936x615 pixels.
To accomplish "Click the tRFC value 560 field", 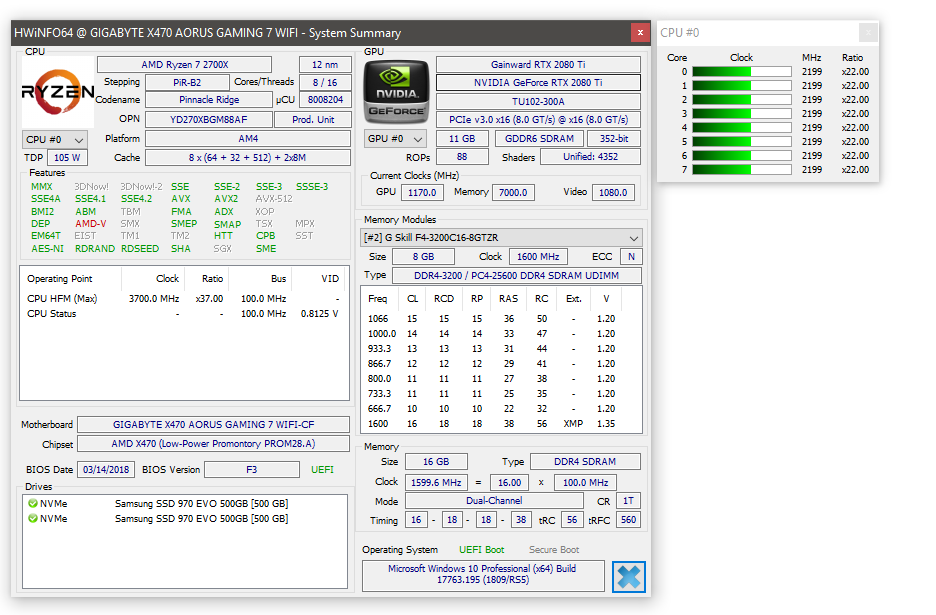I will [x=628, y=519].
